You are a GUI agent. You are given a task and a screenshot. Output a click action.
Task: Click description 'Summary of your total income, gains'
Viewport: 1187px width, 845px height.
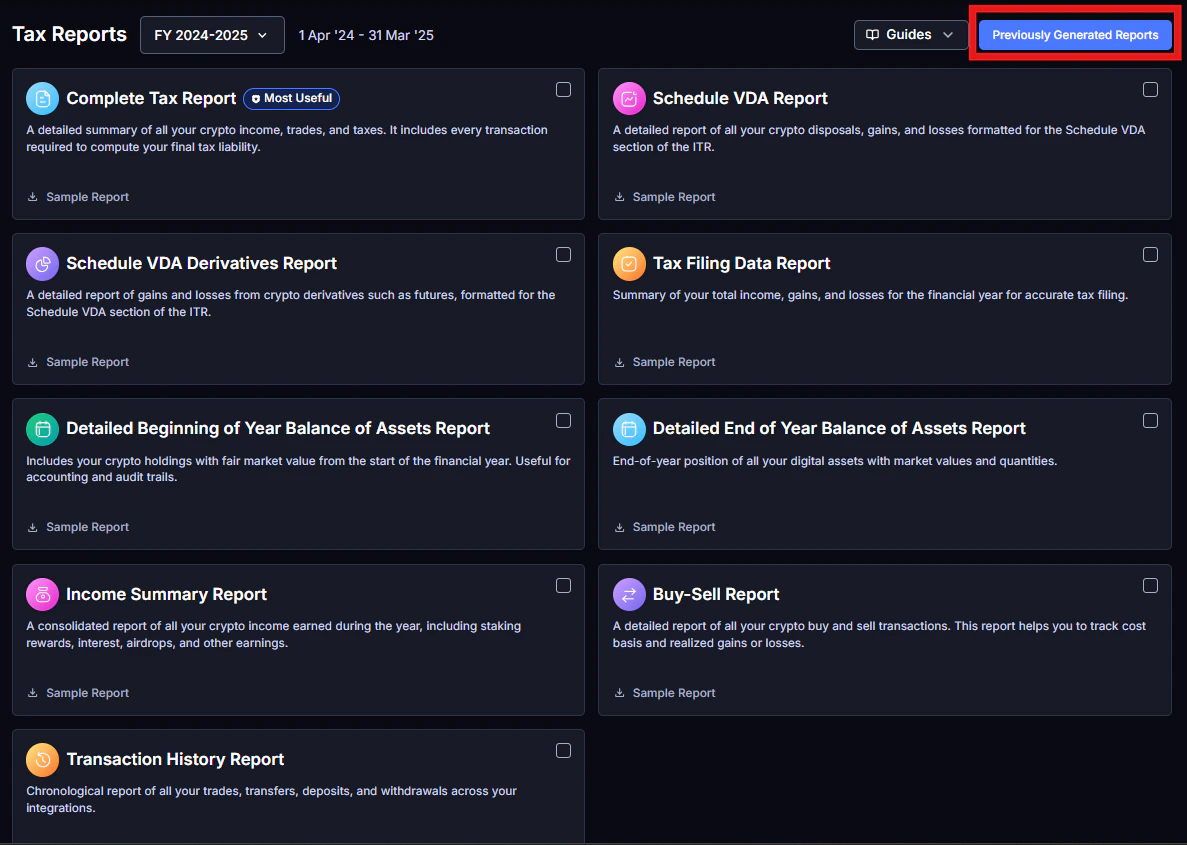point(871,295)
